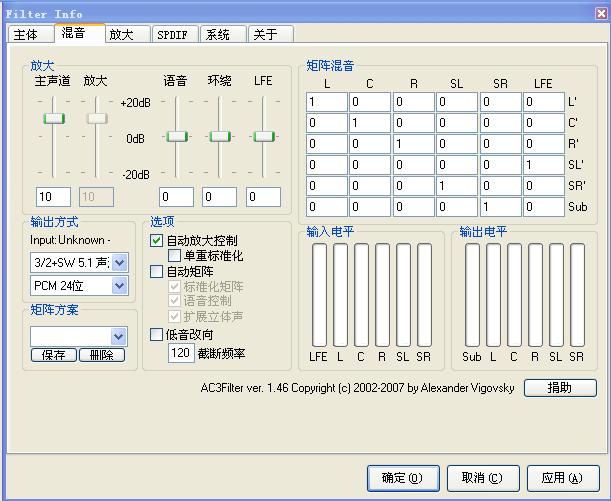
Task: Click the LFE gain value field
Action: [x=263, y=197]
